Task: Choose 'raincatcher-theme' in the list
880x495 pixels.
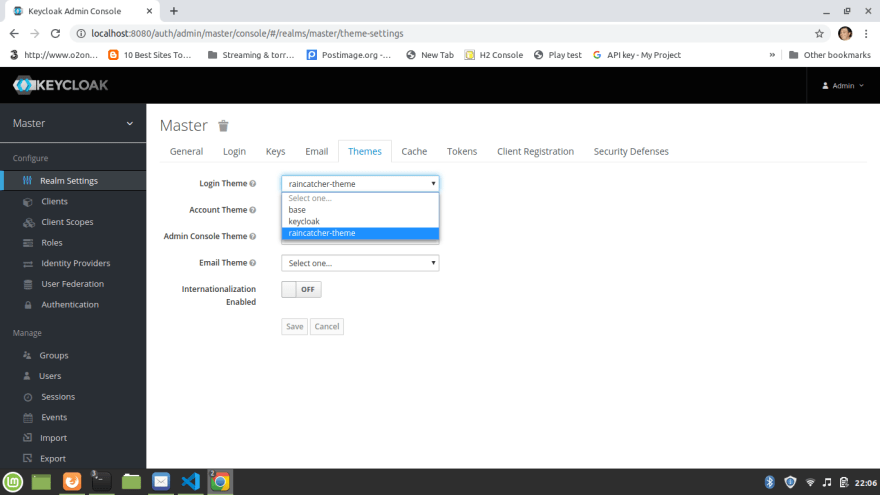Action: point(360,233)
